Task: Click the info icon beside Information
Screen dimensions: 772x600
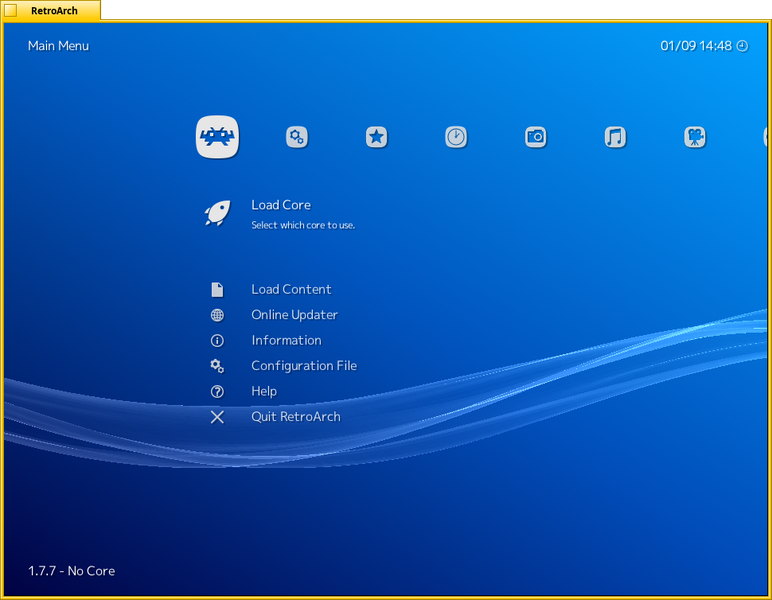Action: [x=217, y=341]
